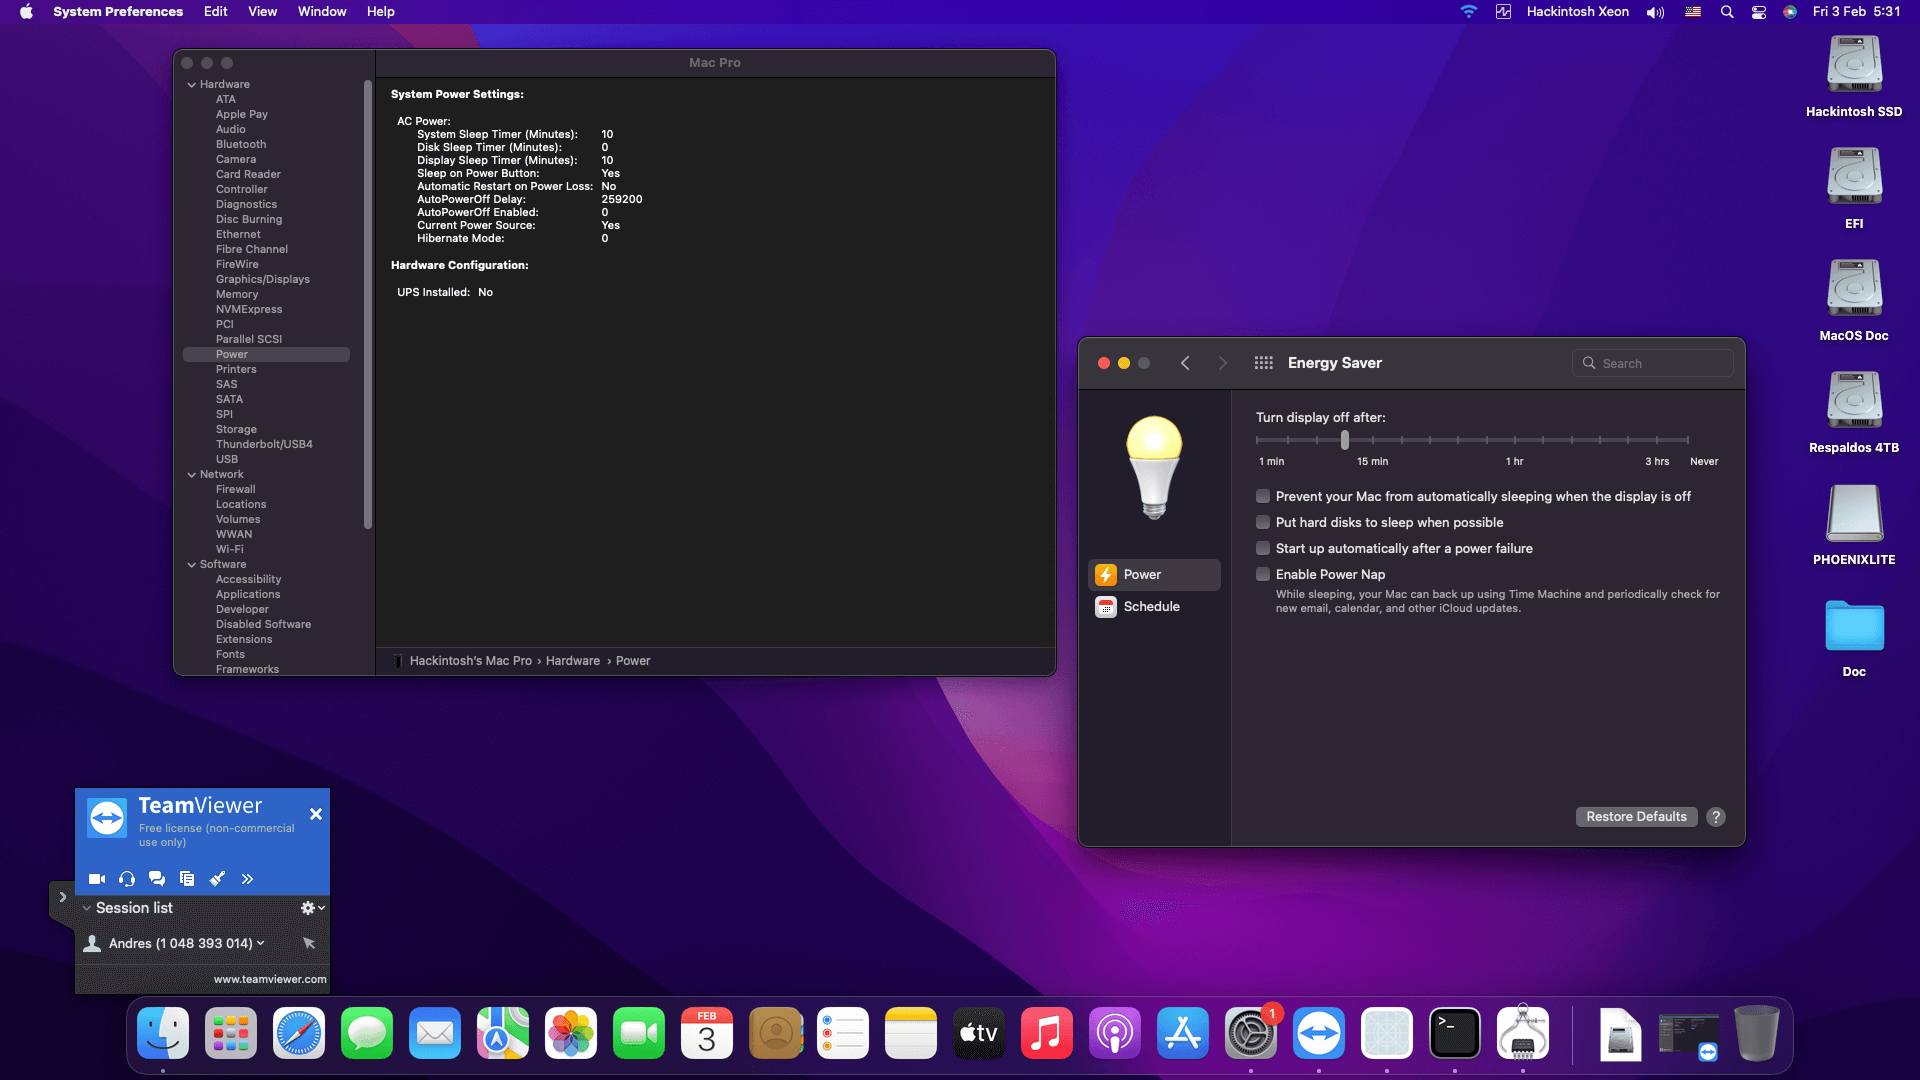Open the Window menu
Viewport: 1920px width, 1080px height.
322,12
